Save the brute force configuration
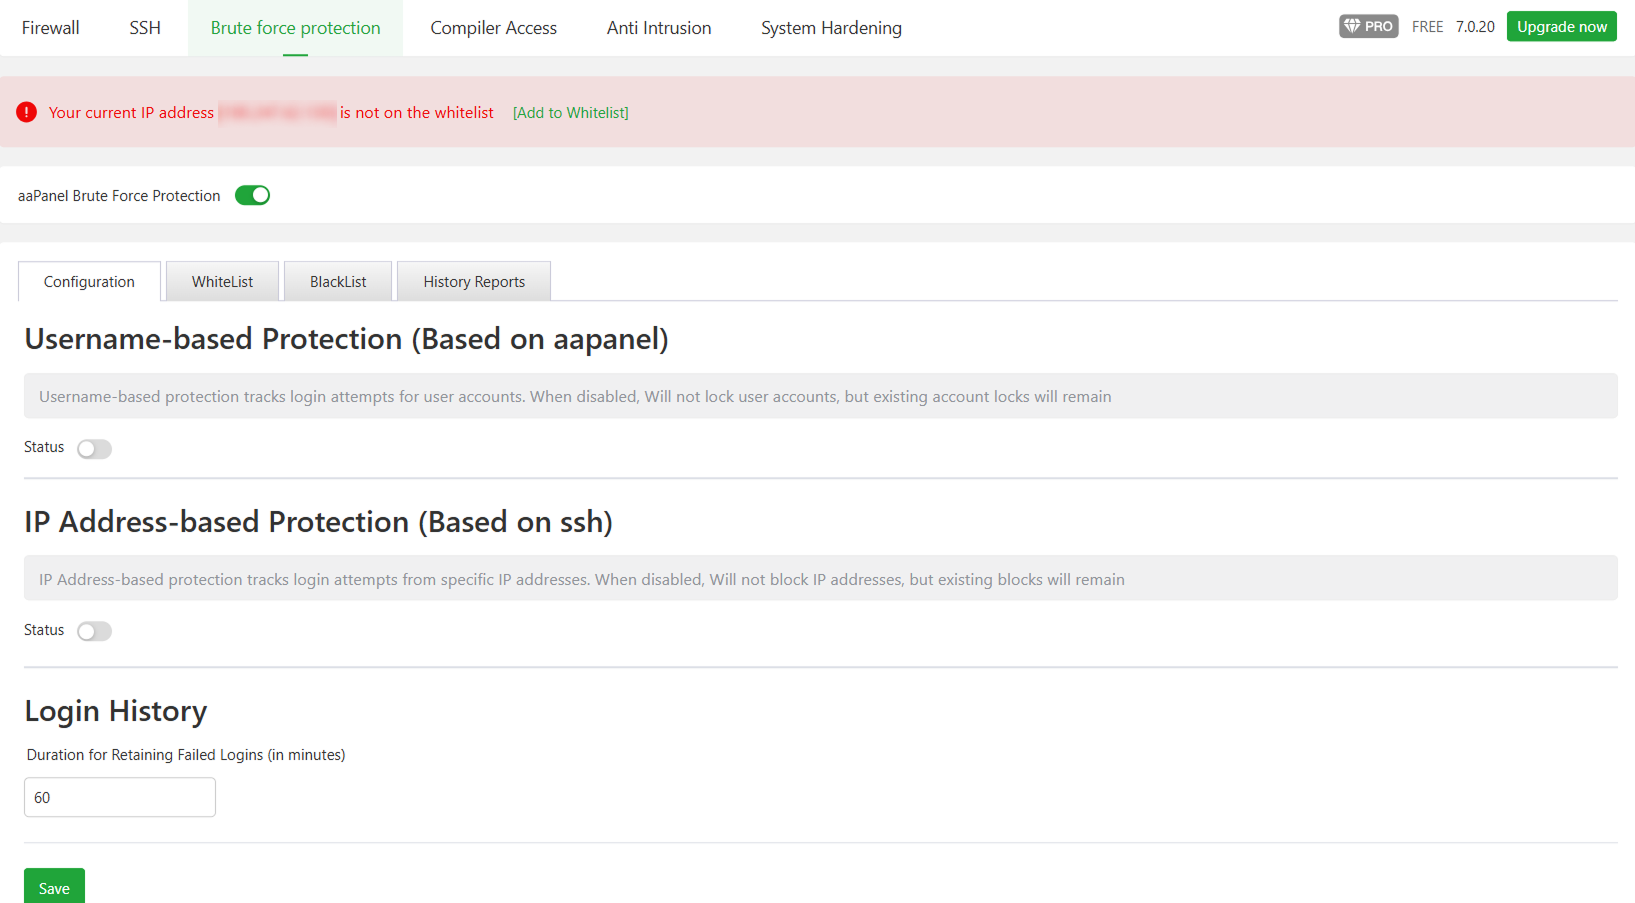This screenshot has width=1635, height=903. tap(54, 887)
